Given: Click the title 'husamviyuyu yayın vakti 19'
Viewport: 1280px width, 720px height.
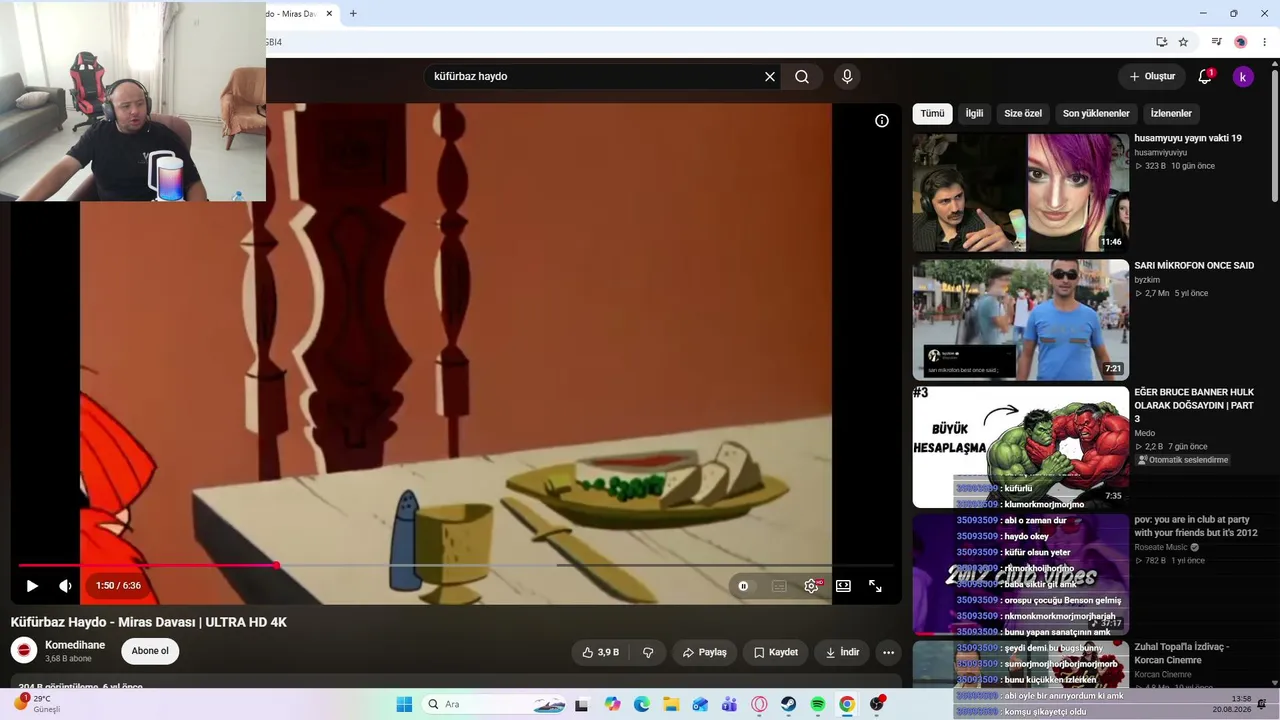Looking at the screenshot, I should 1188,138.
